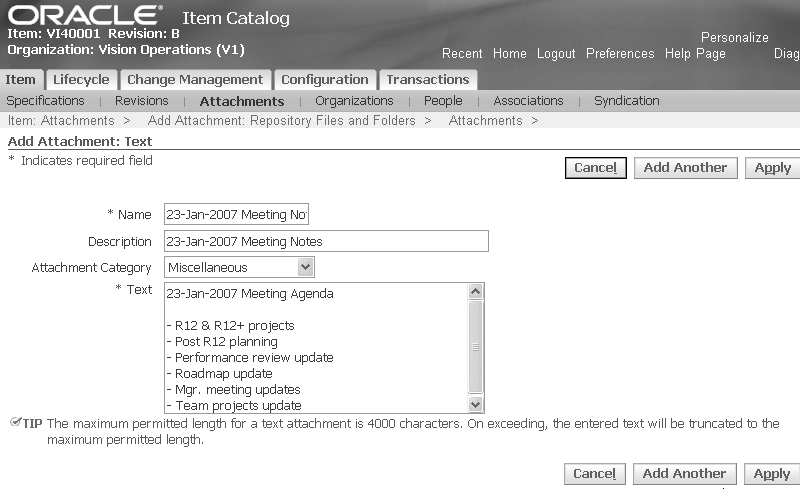Open the Transactions tab
The height and width of the screenshot is (489, 800).
(x=428, y=80)
